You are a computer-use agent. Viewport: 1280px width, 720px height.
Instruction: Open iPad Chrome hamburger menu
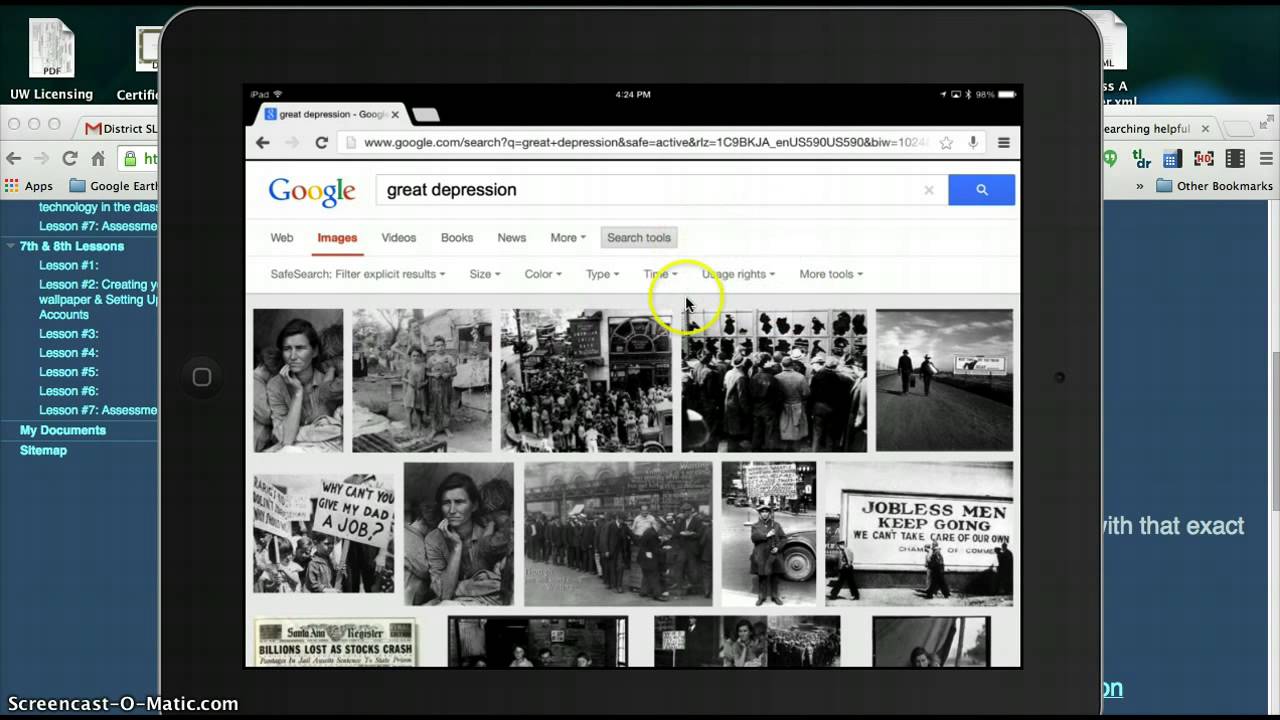[1003, 143]
